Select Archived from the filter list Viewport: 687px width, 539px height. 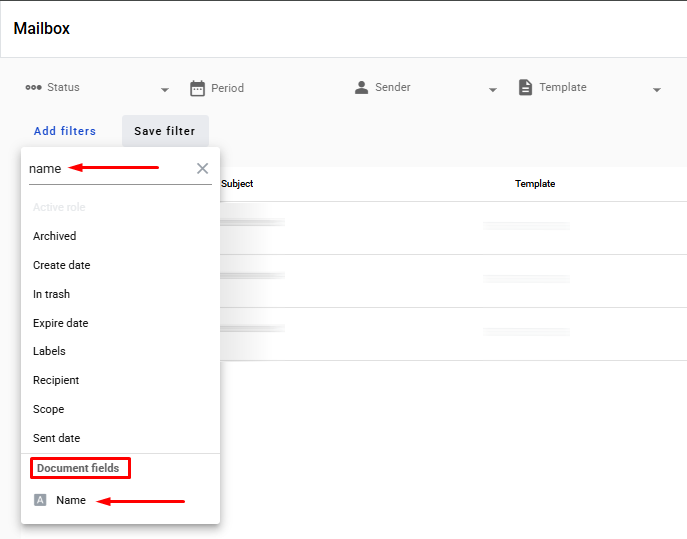click(x=55, y=236)
